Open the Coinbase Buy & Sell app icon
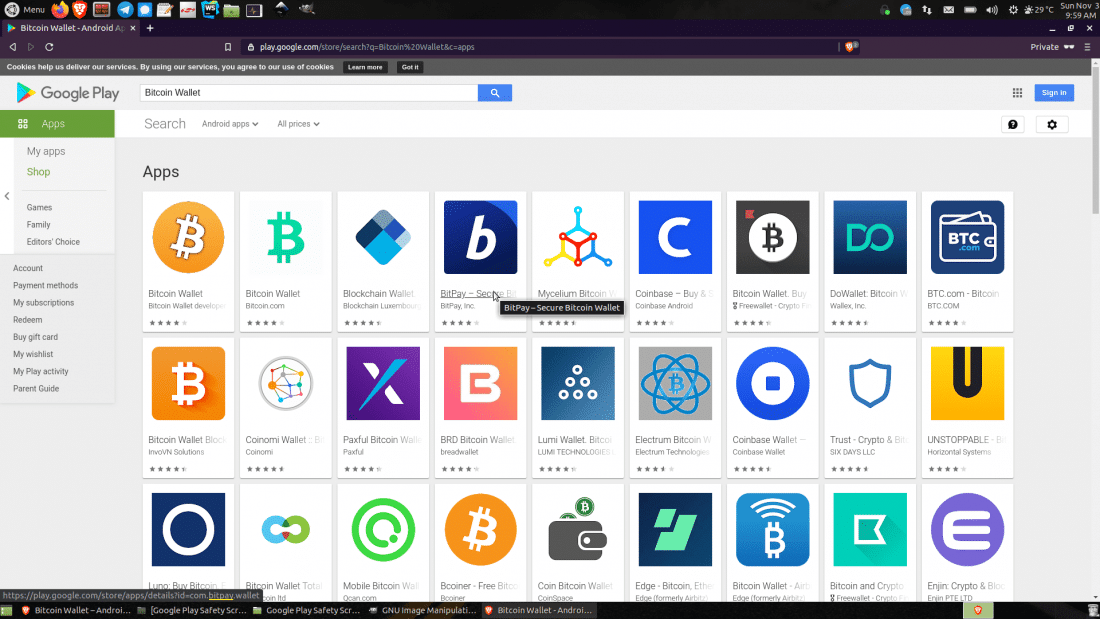Screen dimensions: 1100x619 (675, 237)
